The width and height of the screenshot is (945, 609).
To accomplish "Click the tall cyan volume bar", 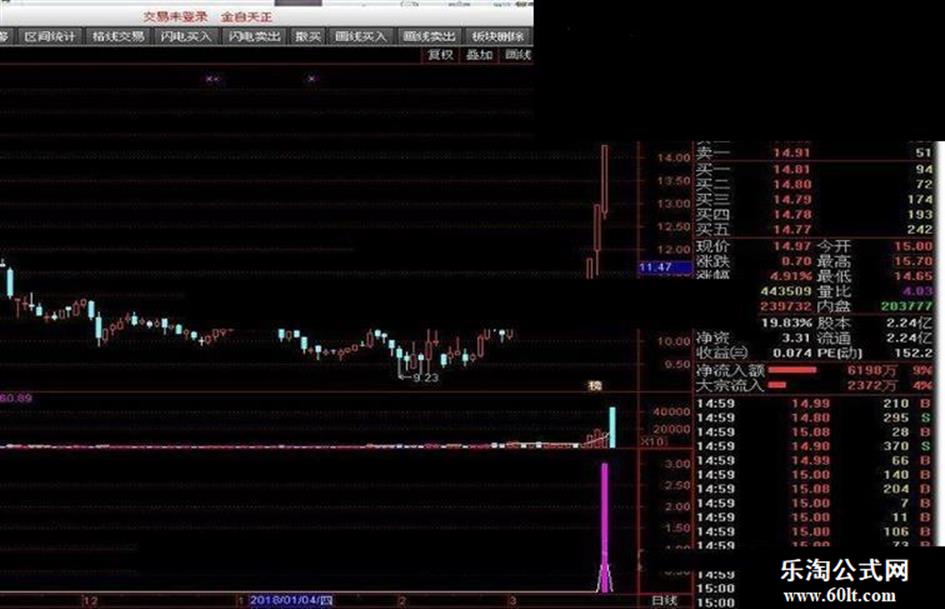I will coord(613,428).
